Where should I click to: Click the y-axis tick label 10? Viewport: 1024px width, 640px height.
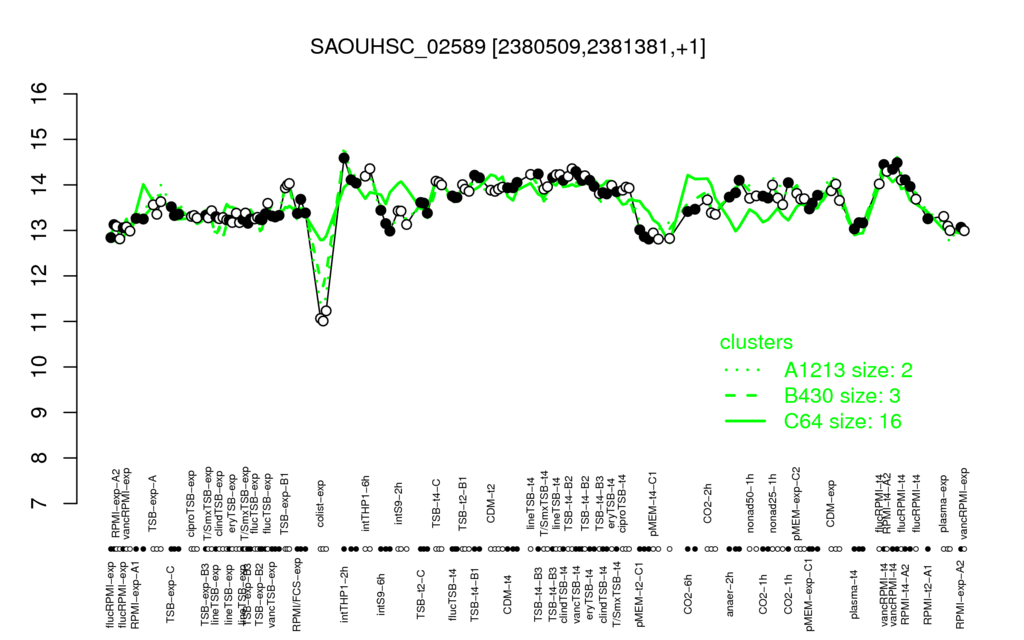click(x=40, y=367)
